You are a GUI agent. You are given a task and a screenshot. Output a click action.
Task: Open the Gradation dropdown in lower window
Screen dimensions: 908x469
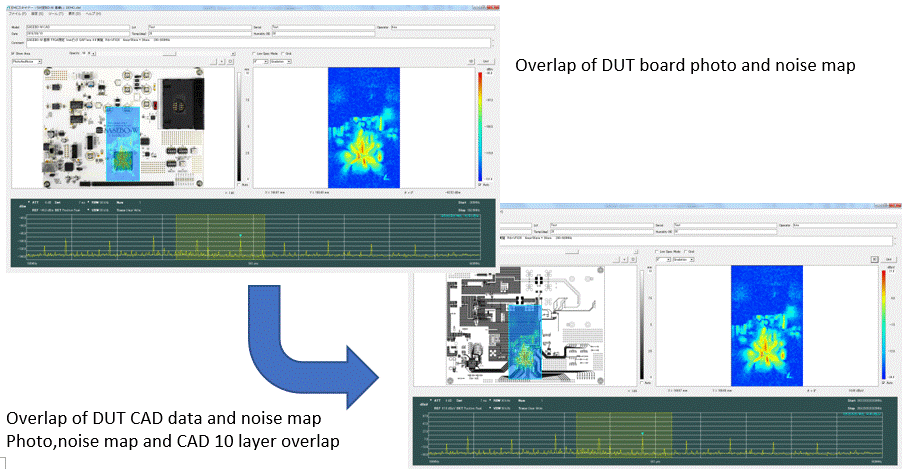click(683, 259)
